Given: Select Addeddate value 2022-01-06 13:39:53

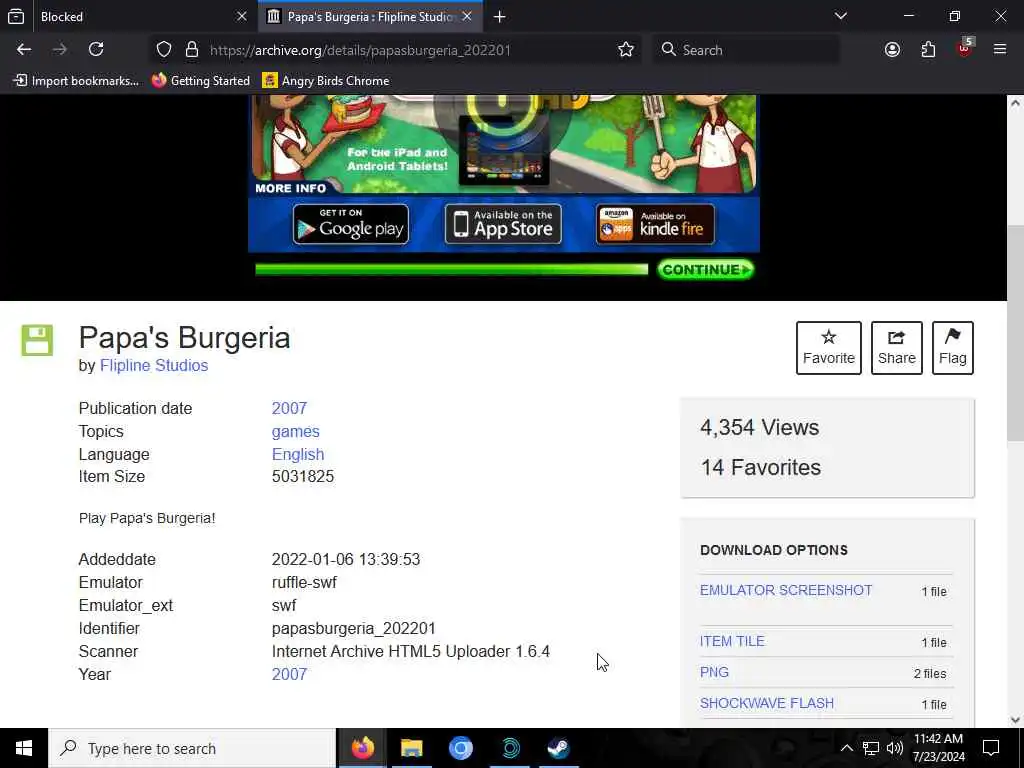Looking at the screenshot, I should click(x=346, y=560).
